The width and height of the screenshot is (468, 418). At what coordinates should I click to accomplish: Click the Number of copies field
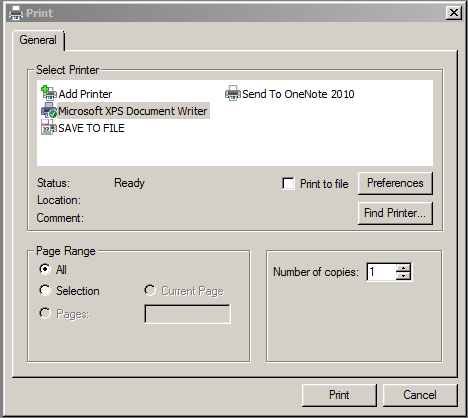point(381,272)
